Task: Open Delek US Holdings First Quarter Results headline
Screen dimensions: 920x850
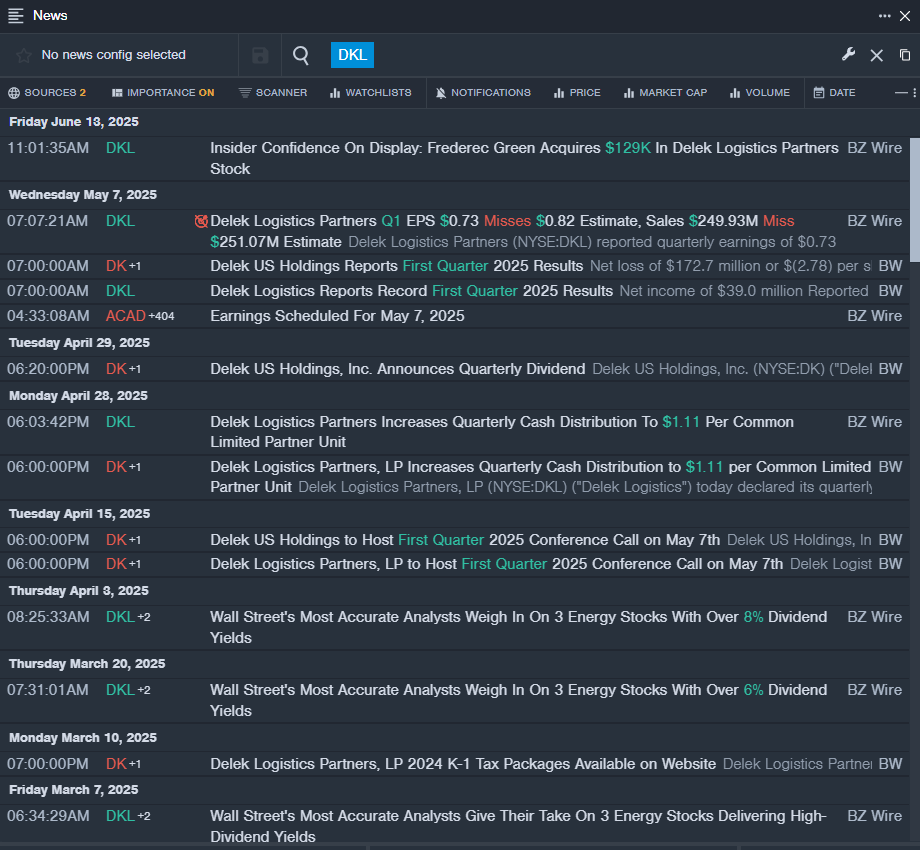Action: (397, 266)
